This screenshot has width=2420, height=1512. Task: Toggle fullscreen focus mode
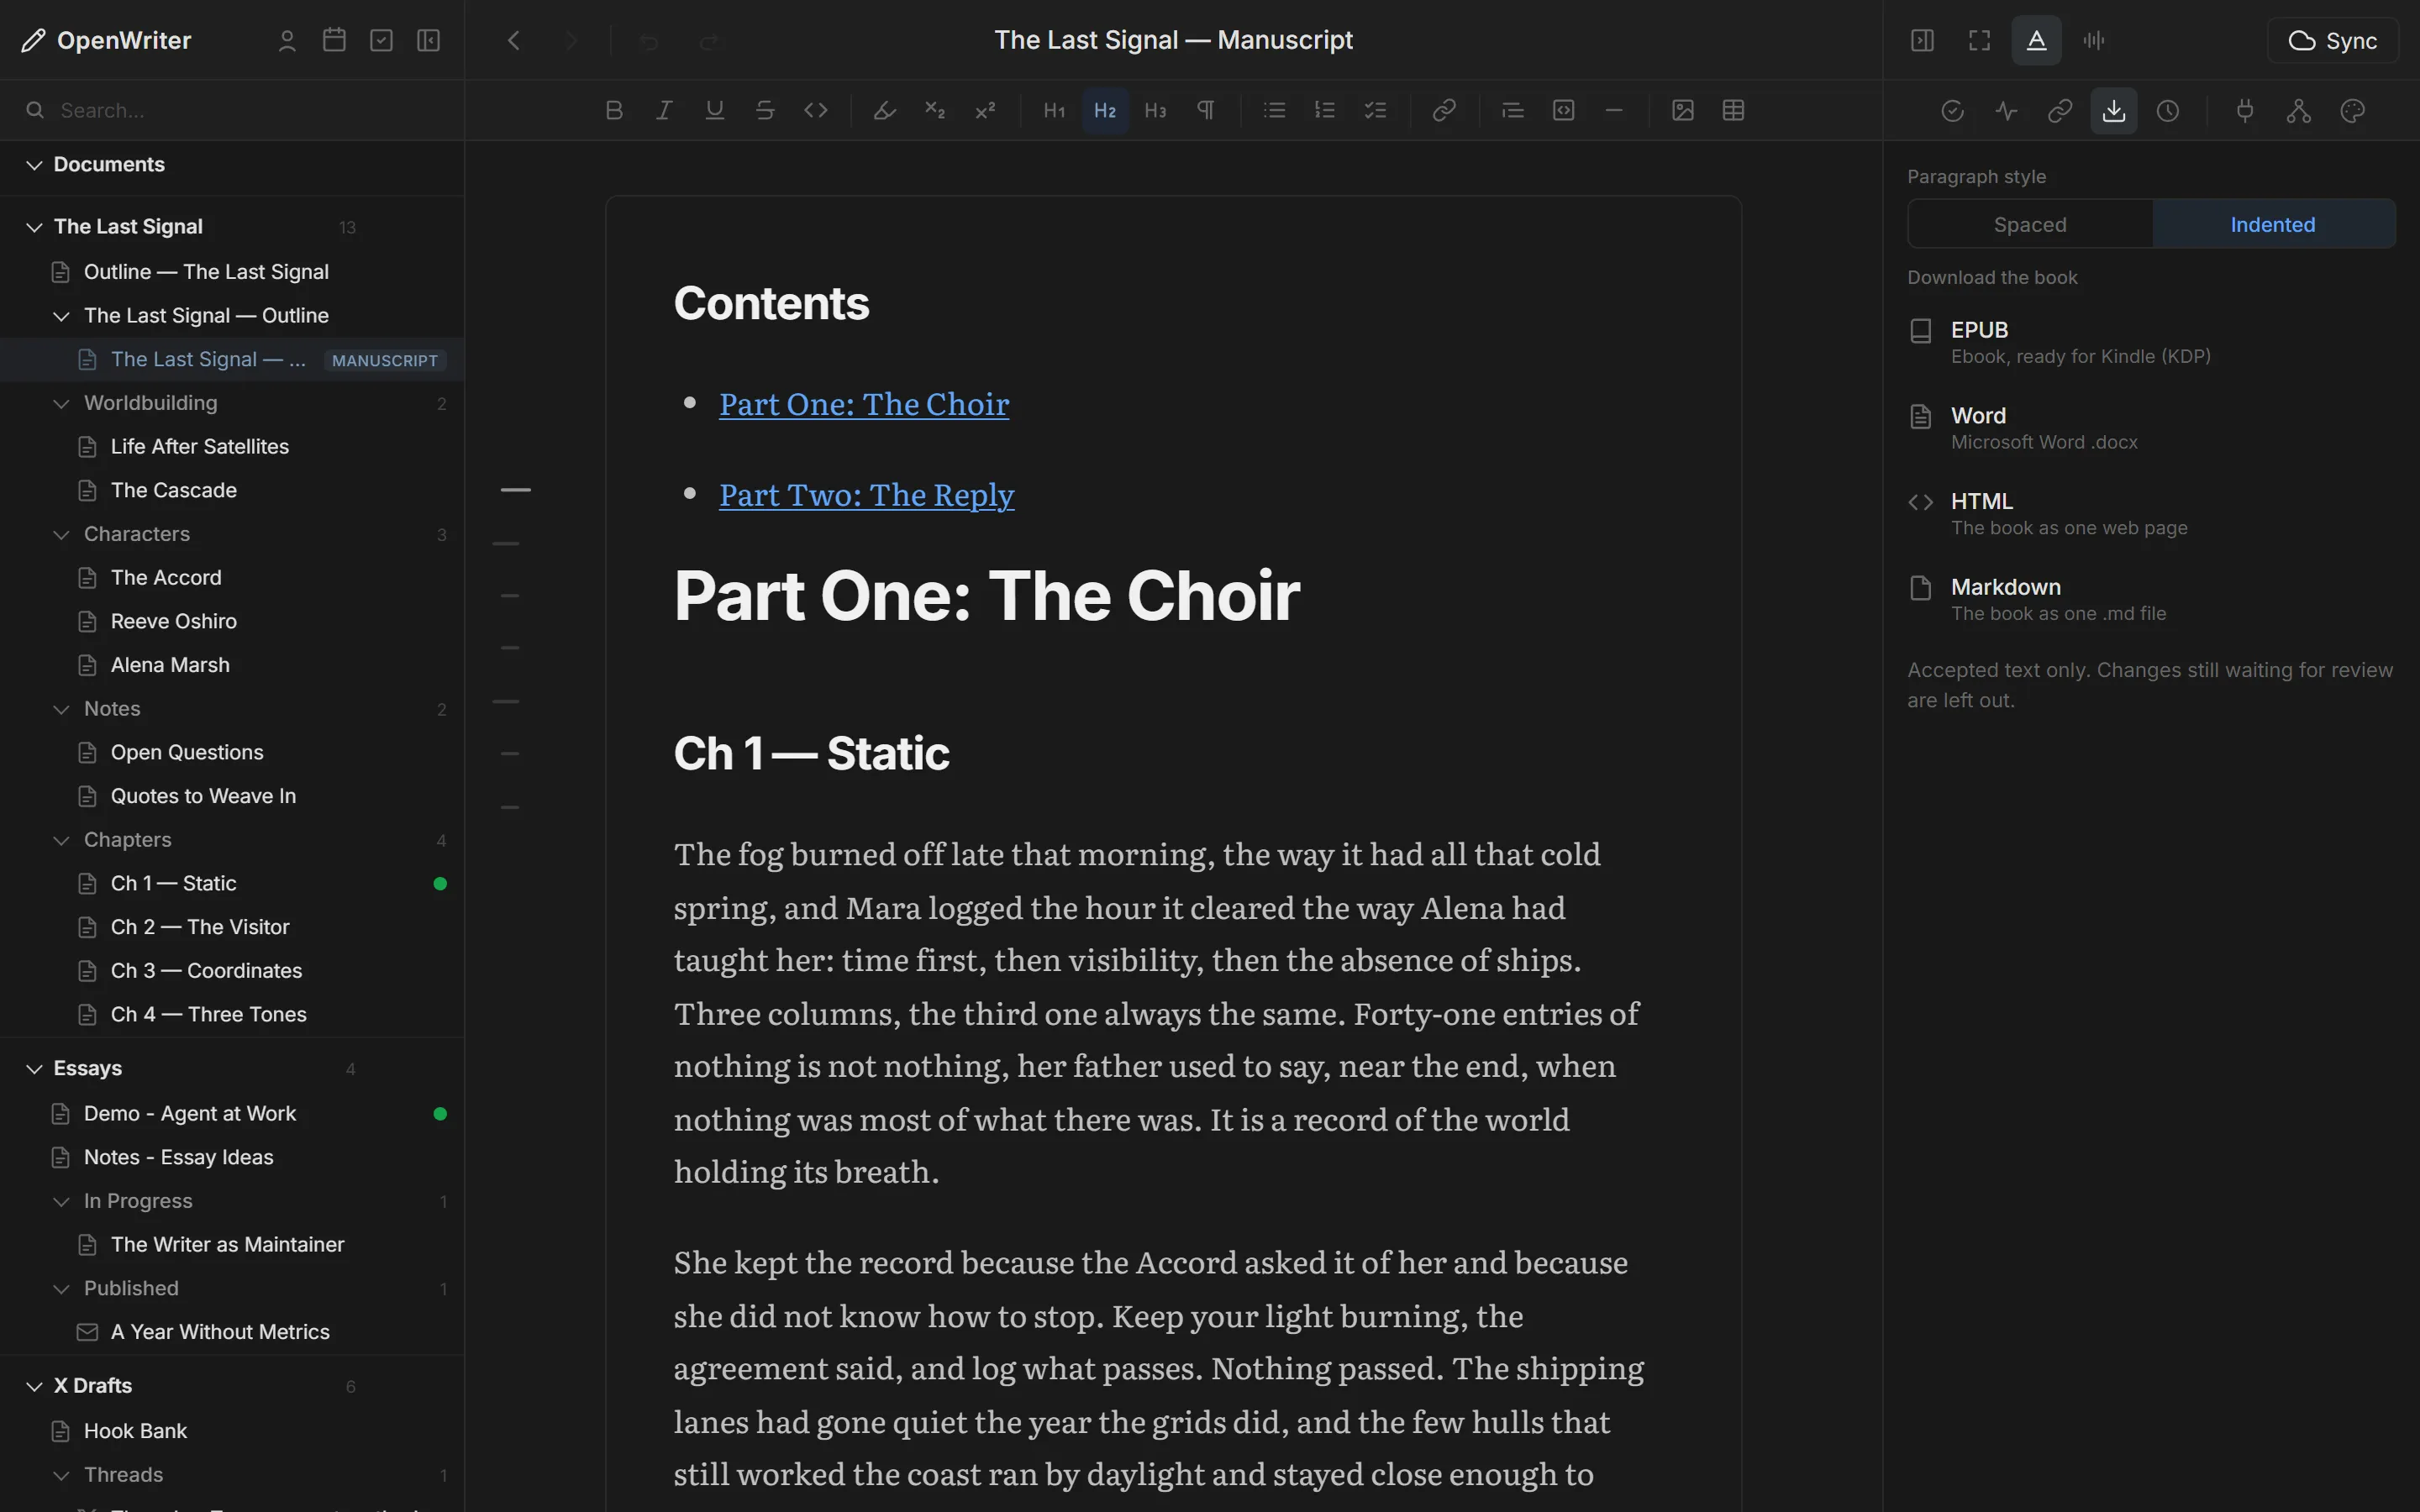pos(1979,40)
